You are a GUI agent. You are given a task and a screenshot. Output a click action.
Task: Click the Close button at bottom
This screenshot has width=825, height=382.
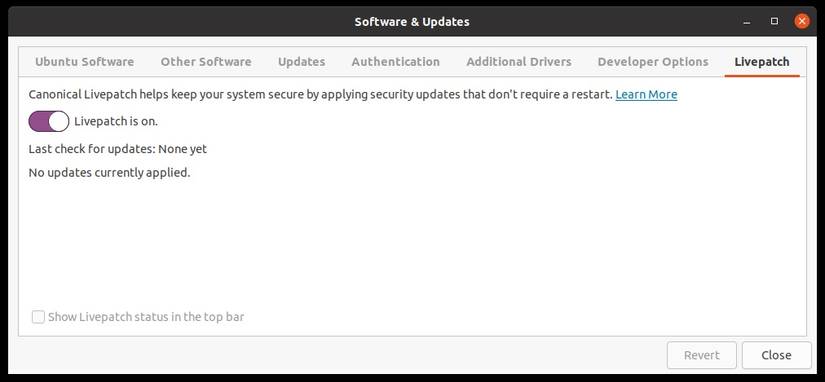pyautogui.click(x=777, y=355)
